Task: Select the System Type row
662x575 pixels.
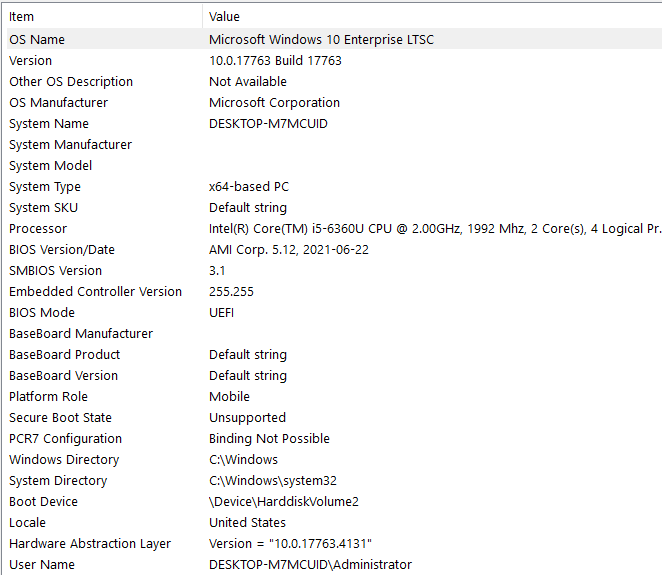Action: point(45,187)
